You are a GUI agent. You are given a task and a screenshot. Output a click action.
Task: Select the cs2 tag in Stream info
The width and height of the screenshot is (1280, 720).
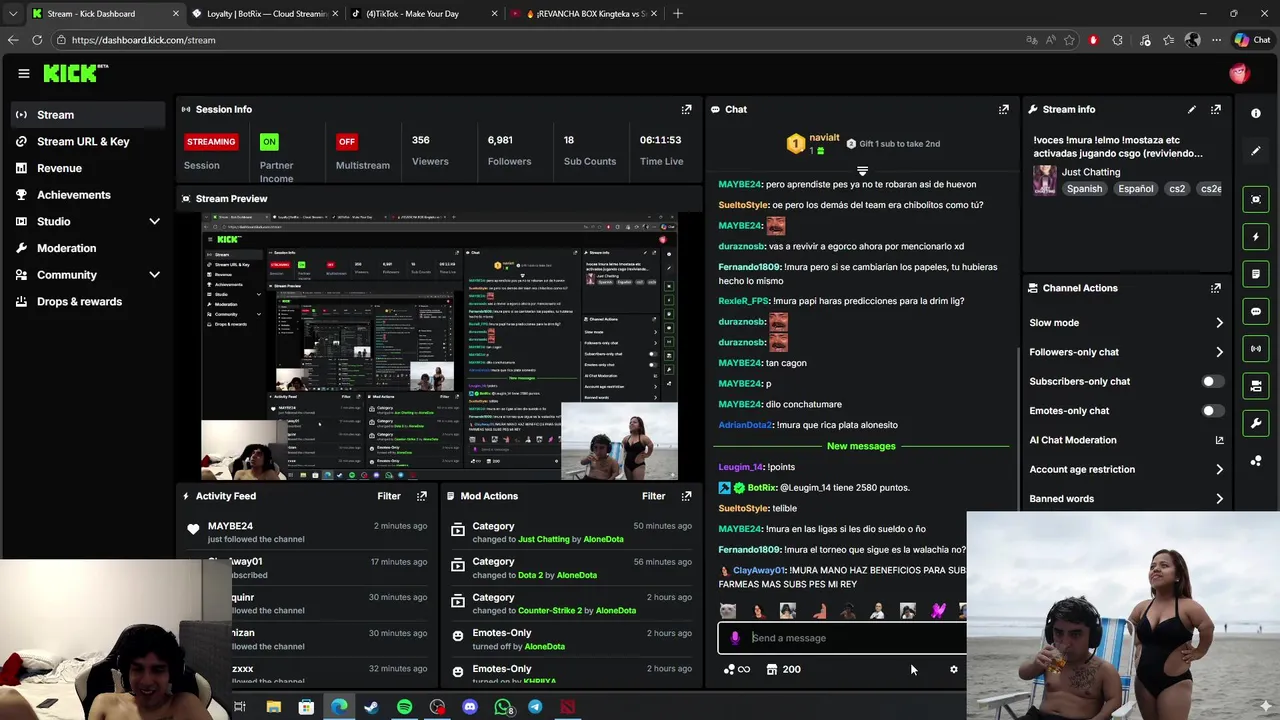(x=1177, y=189)
